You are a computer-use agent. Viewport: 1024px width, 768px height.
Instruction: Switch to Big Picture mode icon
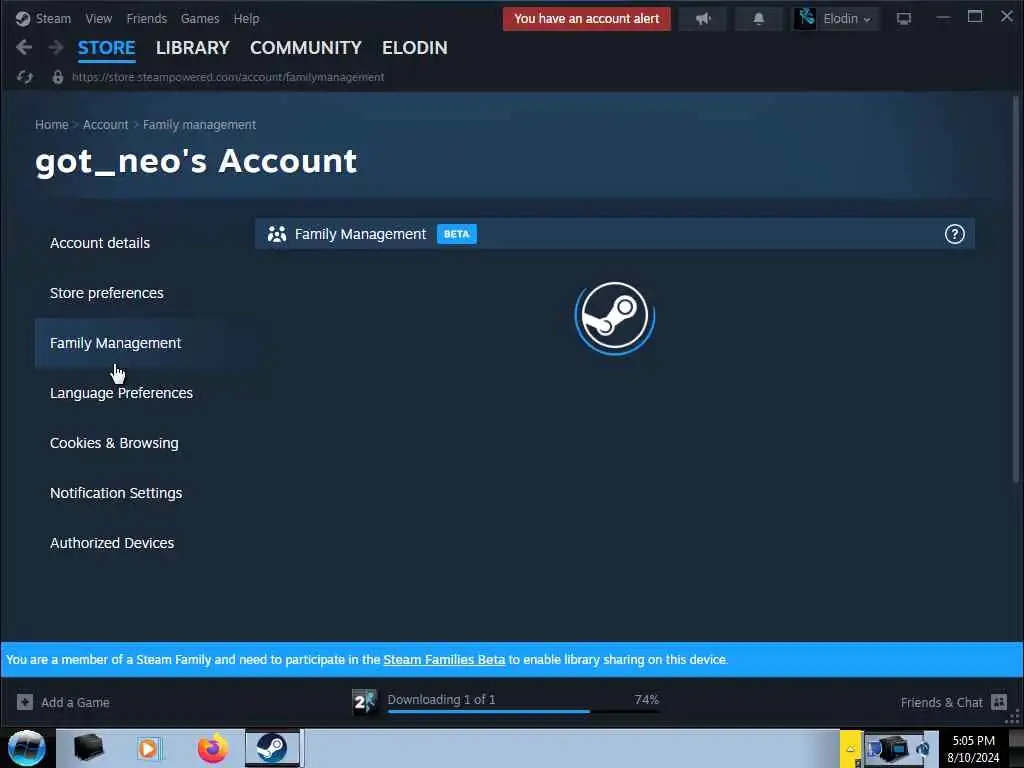click(x=903, y=18)
